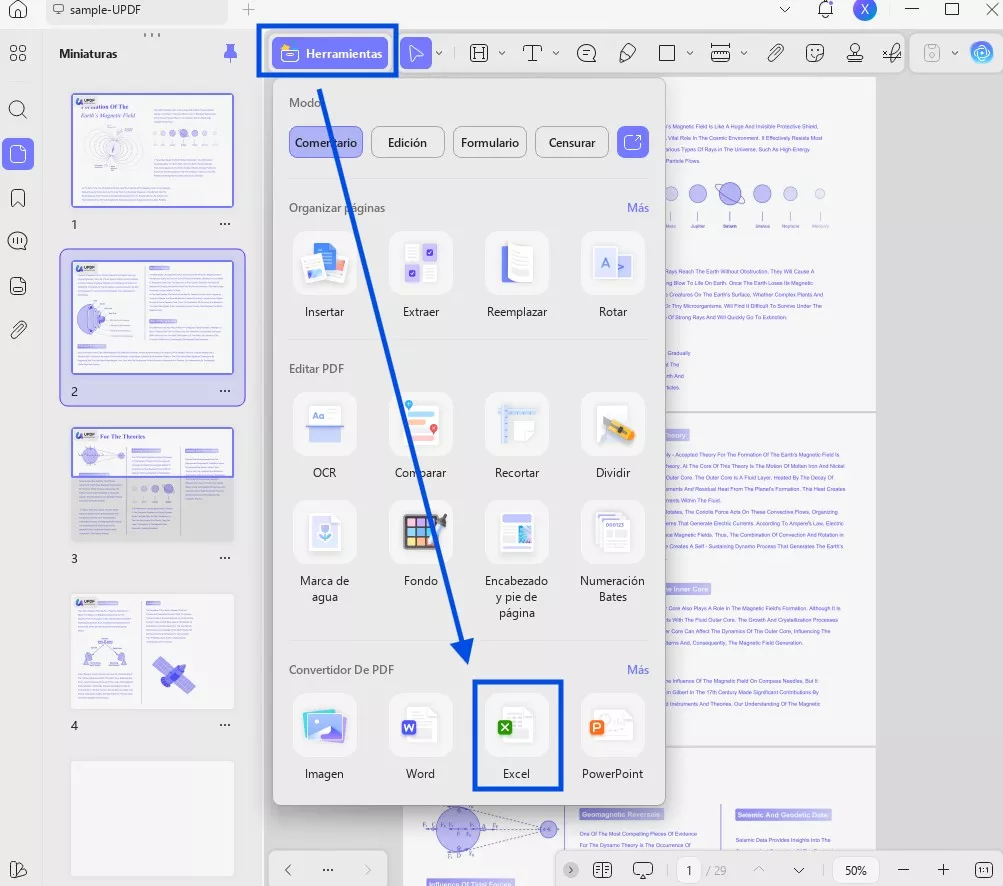Select the stamp tool
Screen dimensions: 1003x886
point(855,53)
